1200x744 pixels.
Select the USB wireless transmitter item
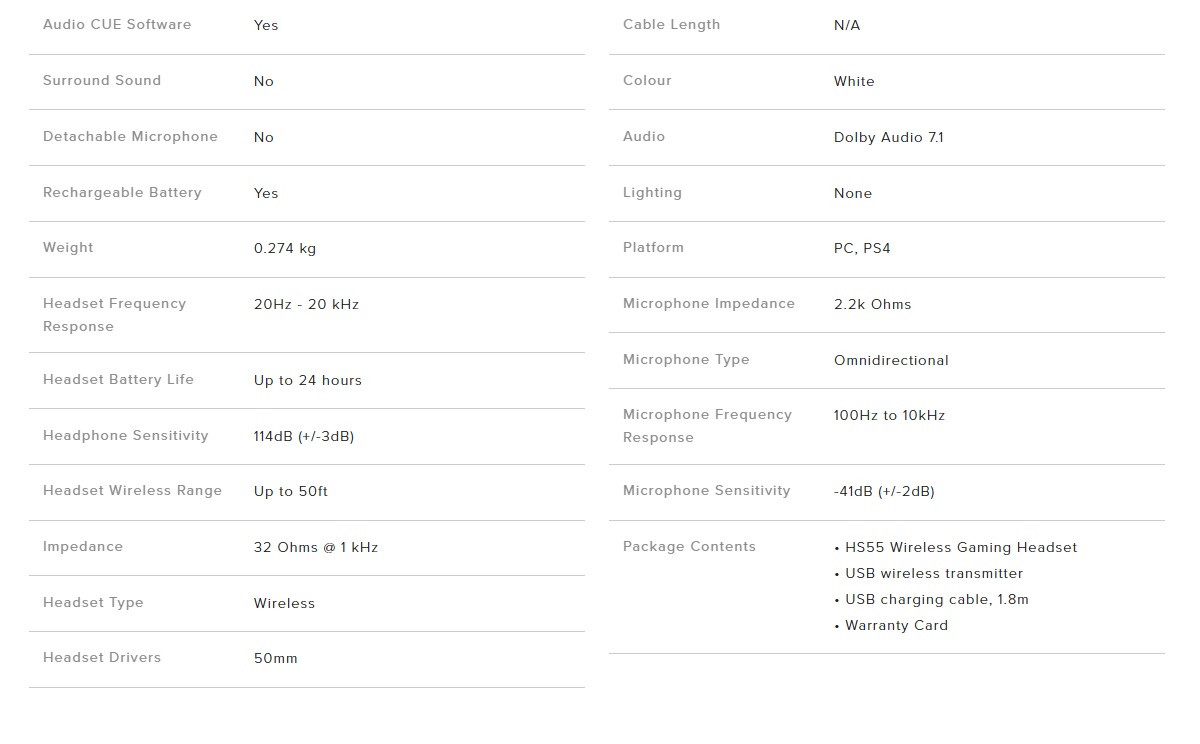coord(934,574)
